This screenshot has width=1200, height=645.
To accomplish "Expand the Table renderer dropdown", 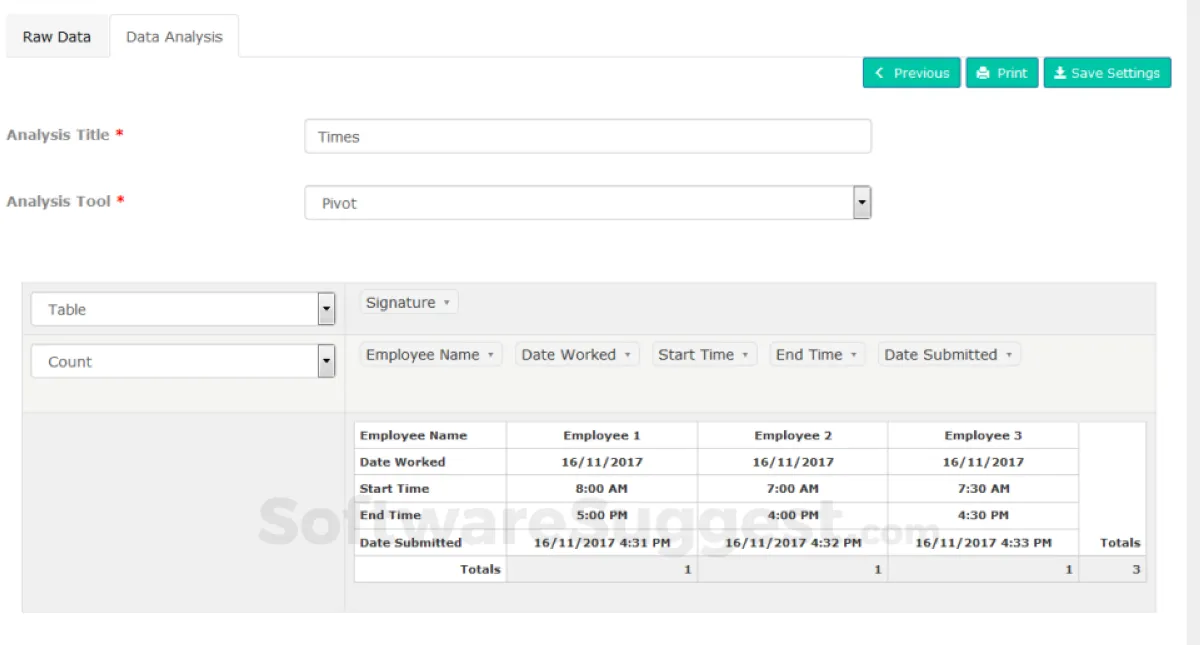I will [x=326, y=310].
